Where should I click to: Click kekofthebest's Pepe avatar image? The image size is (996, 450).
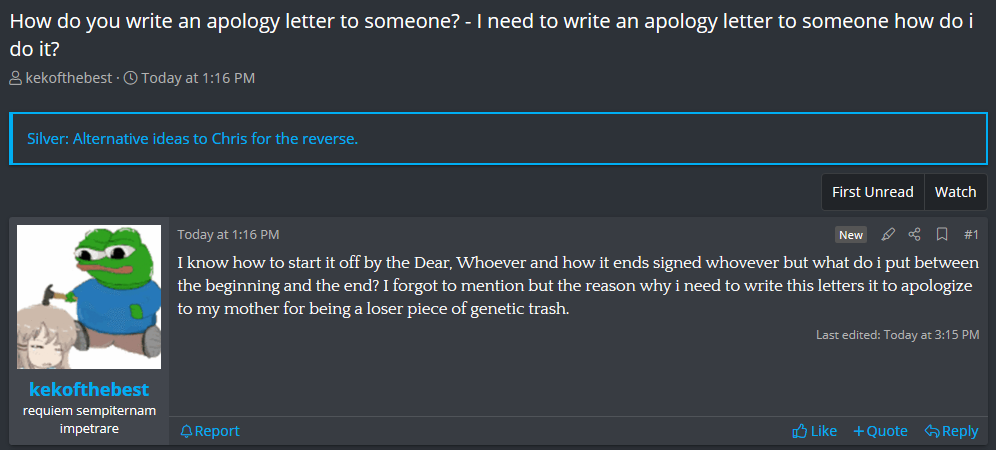[x=89, y=297]
